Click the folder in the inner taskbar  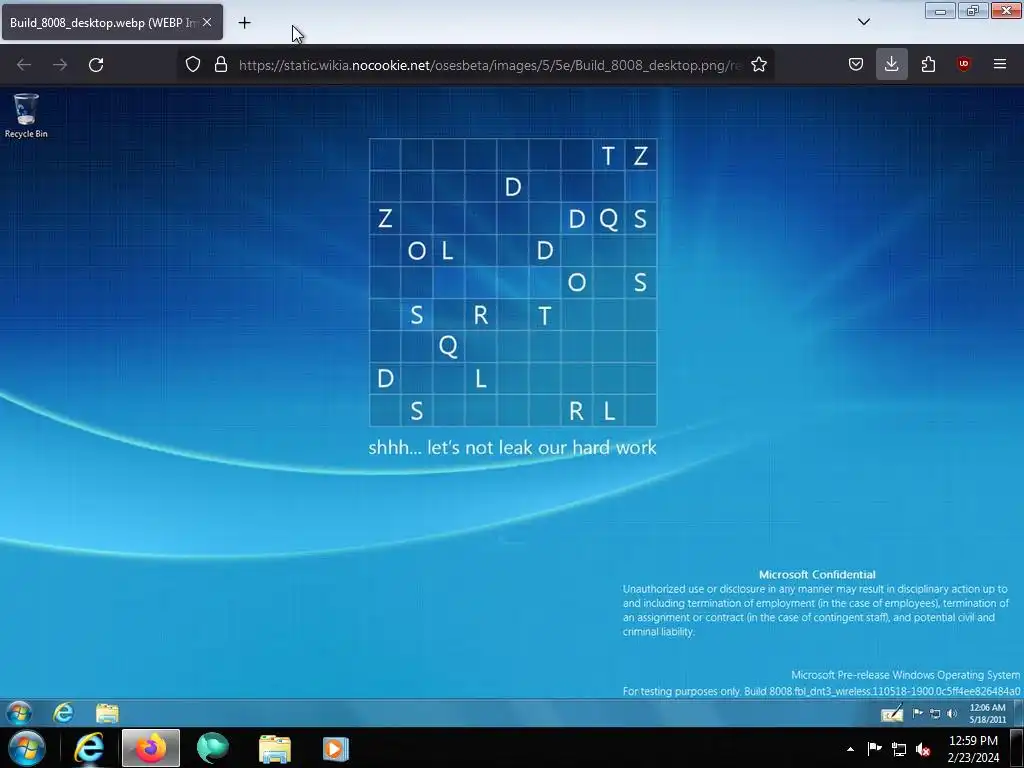pyautogui.click(x=107, y=712)
